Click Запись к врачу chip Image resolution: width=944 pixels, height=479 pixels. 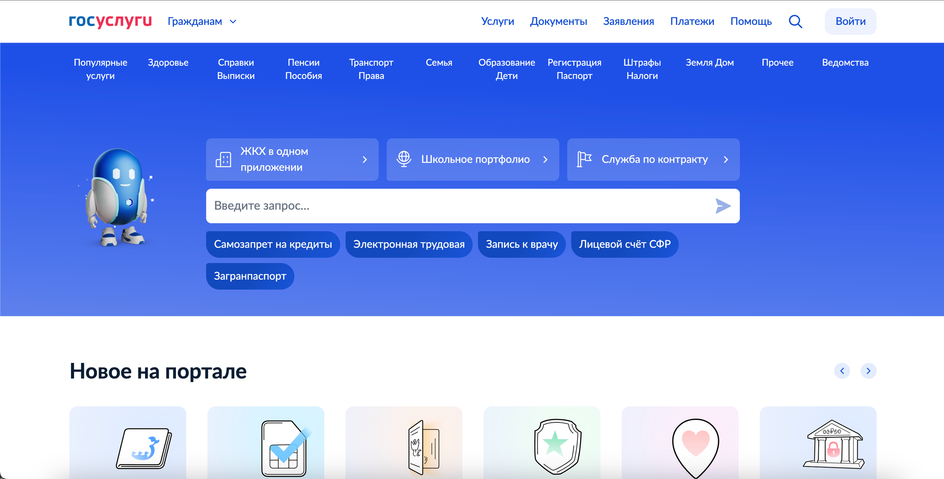pyautogui.click(x=522, y=244)
